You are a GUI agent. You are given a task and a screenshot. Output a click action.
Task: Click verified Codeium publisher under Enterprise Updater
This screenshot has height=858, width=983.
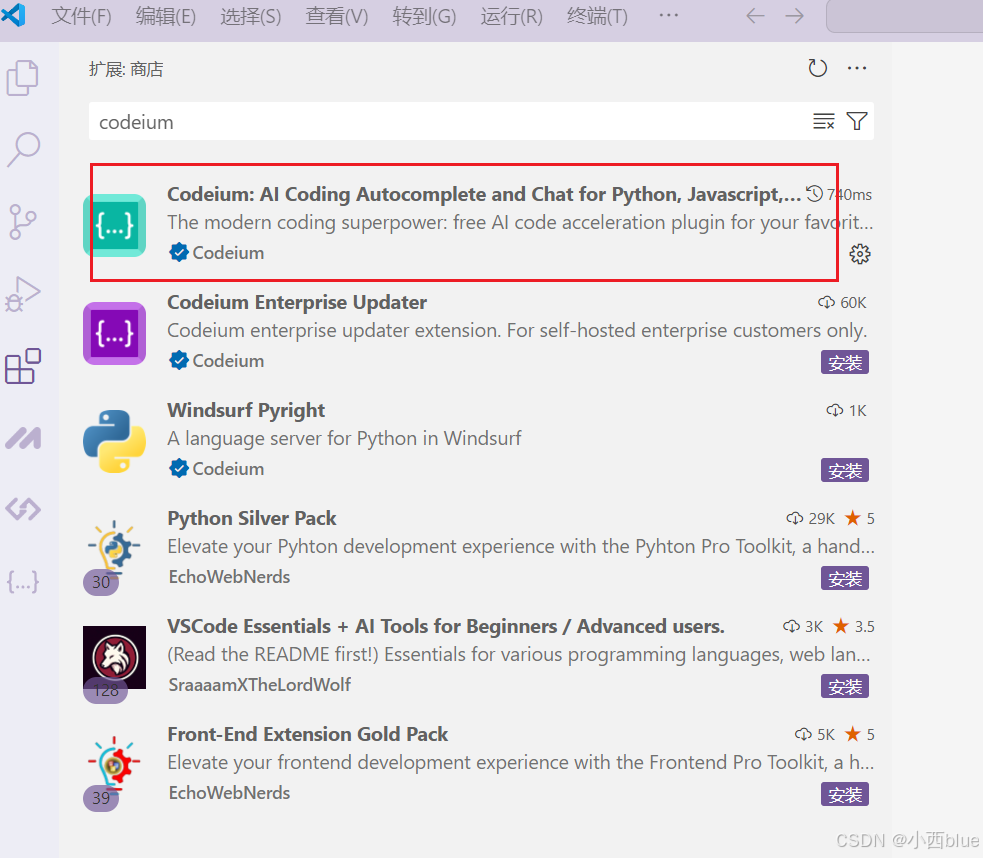(x=217, y=361)
